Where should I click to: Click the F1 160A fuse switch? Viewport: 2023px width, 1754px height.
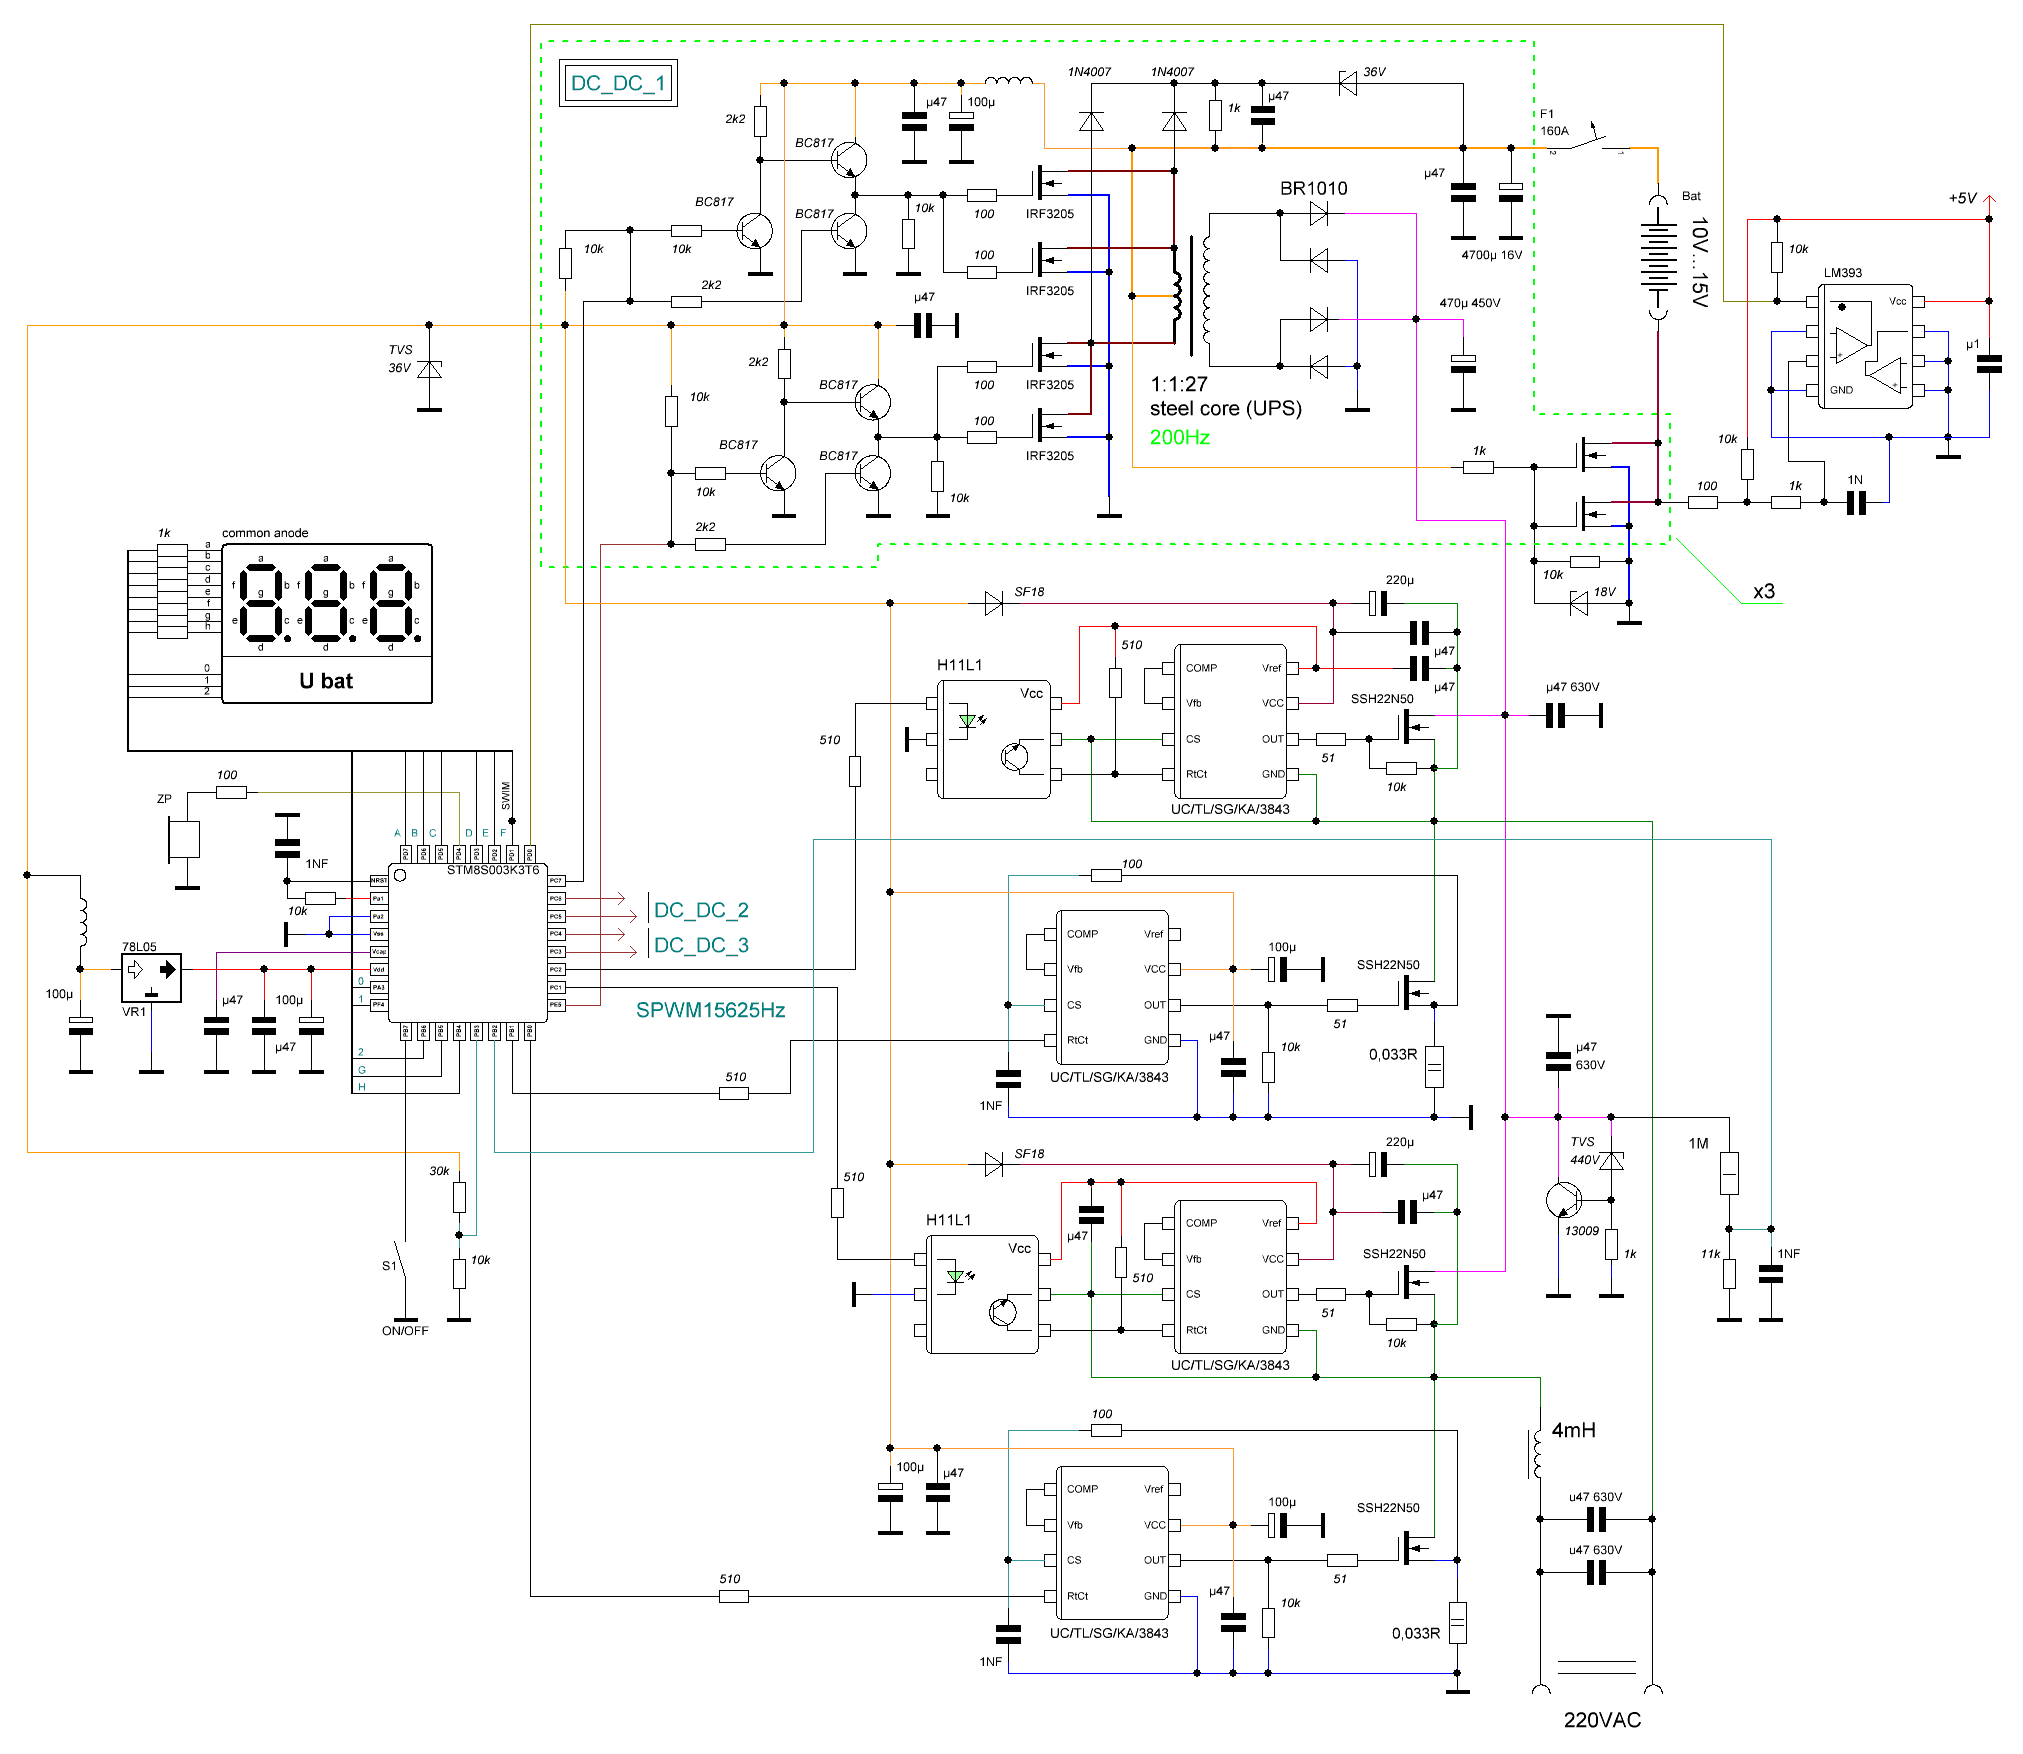pyautogui.click(x=1590, y=143)
